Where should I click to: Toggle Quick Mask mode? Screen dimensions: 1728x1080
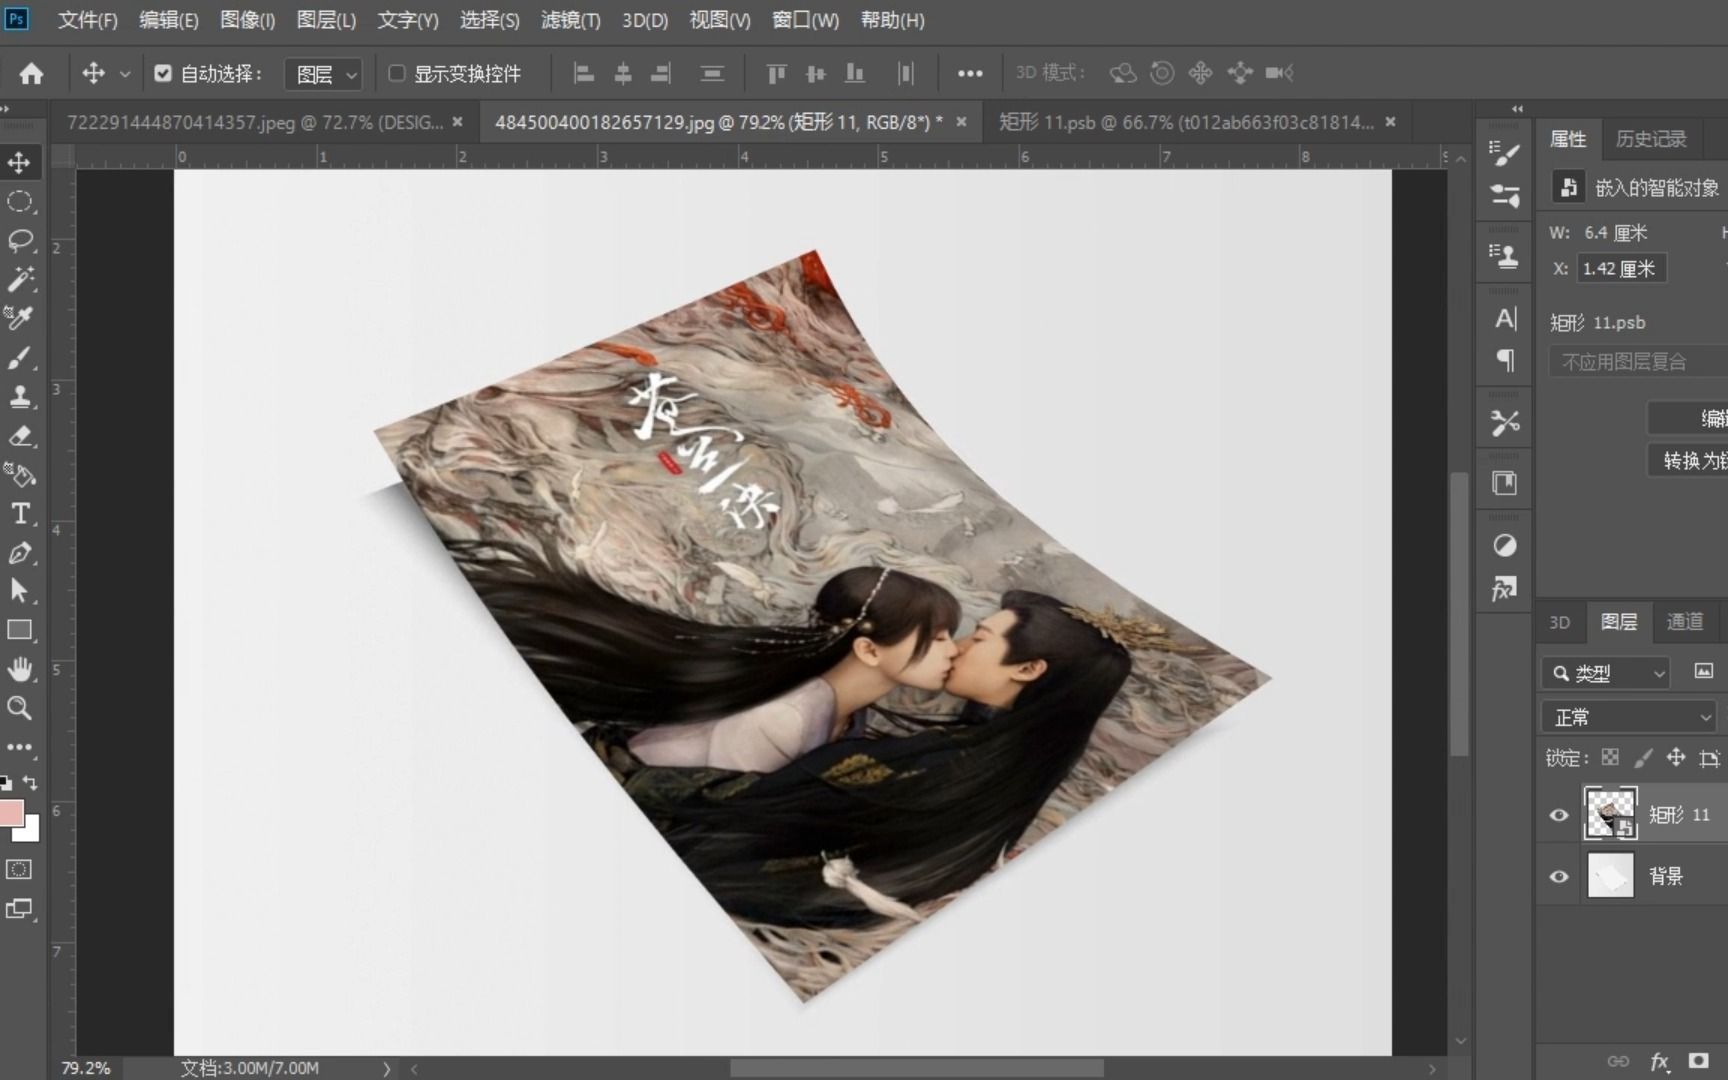click(x=19, y=869)
